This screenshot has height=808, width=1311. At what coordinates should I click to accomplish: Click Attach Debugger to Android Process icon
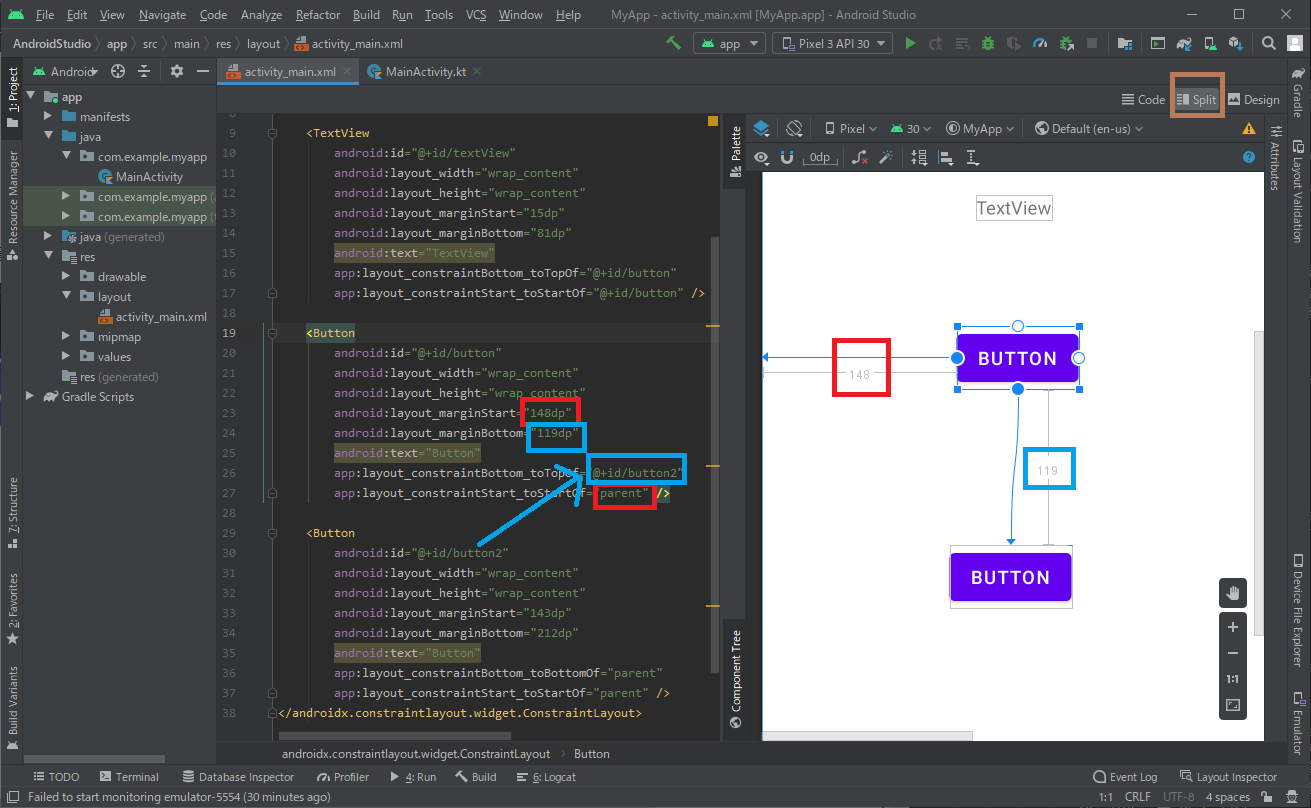pyautogui.click(x=1066, y=43)
